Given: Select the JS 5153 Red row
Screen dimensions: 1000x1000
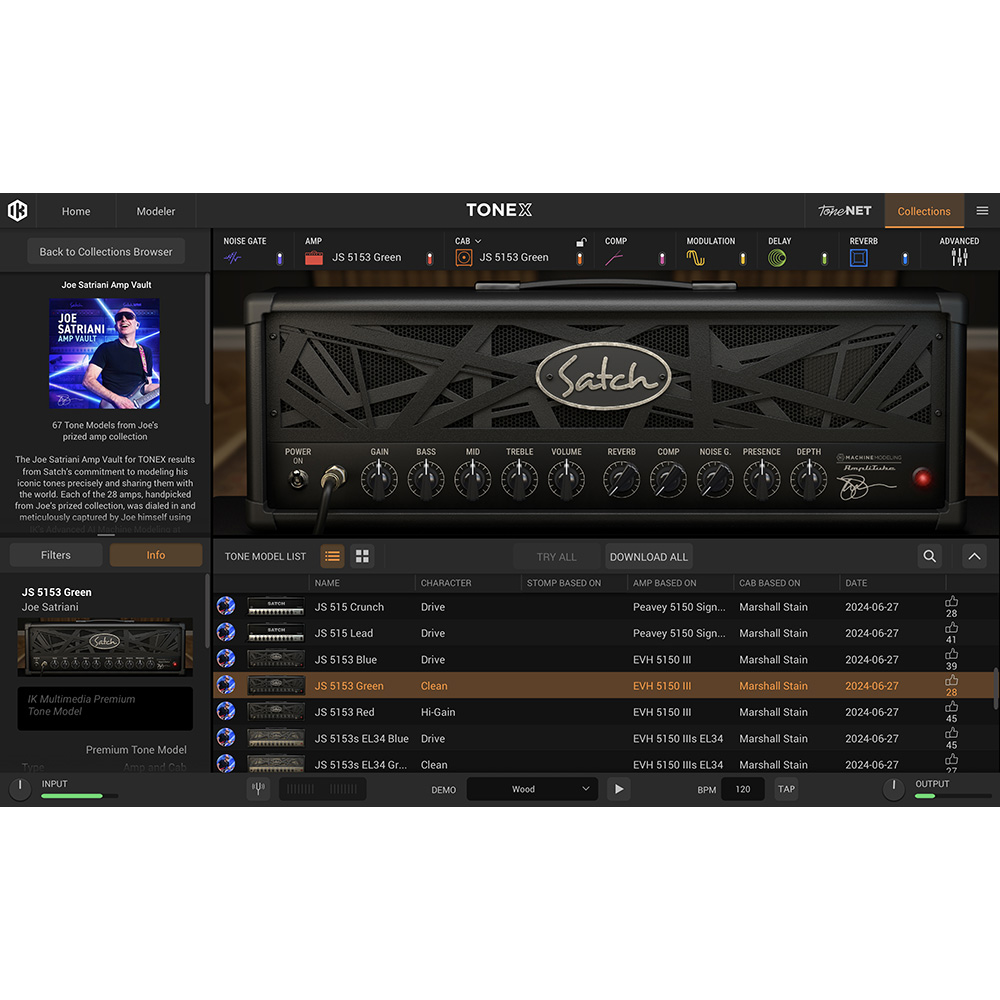Looking at the screenshot, I should tap(603, 712).
